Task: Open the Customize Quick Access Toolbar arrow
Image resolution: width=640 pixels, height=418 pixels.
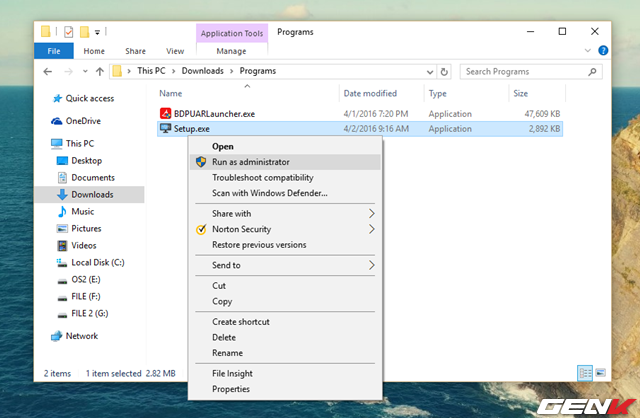Action: pyautogui.click(x=97, y=32)
